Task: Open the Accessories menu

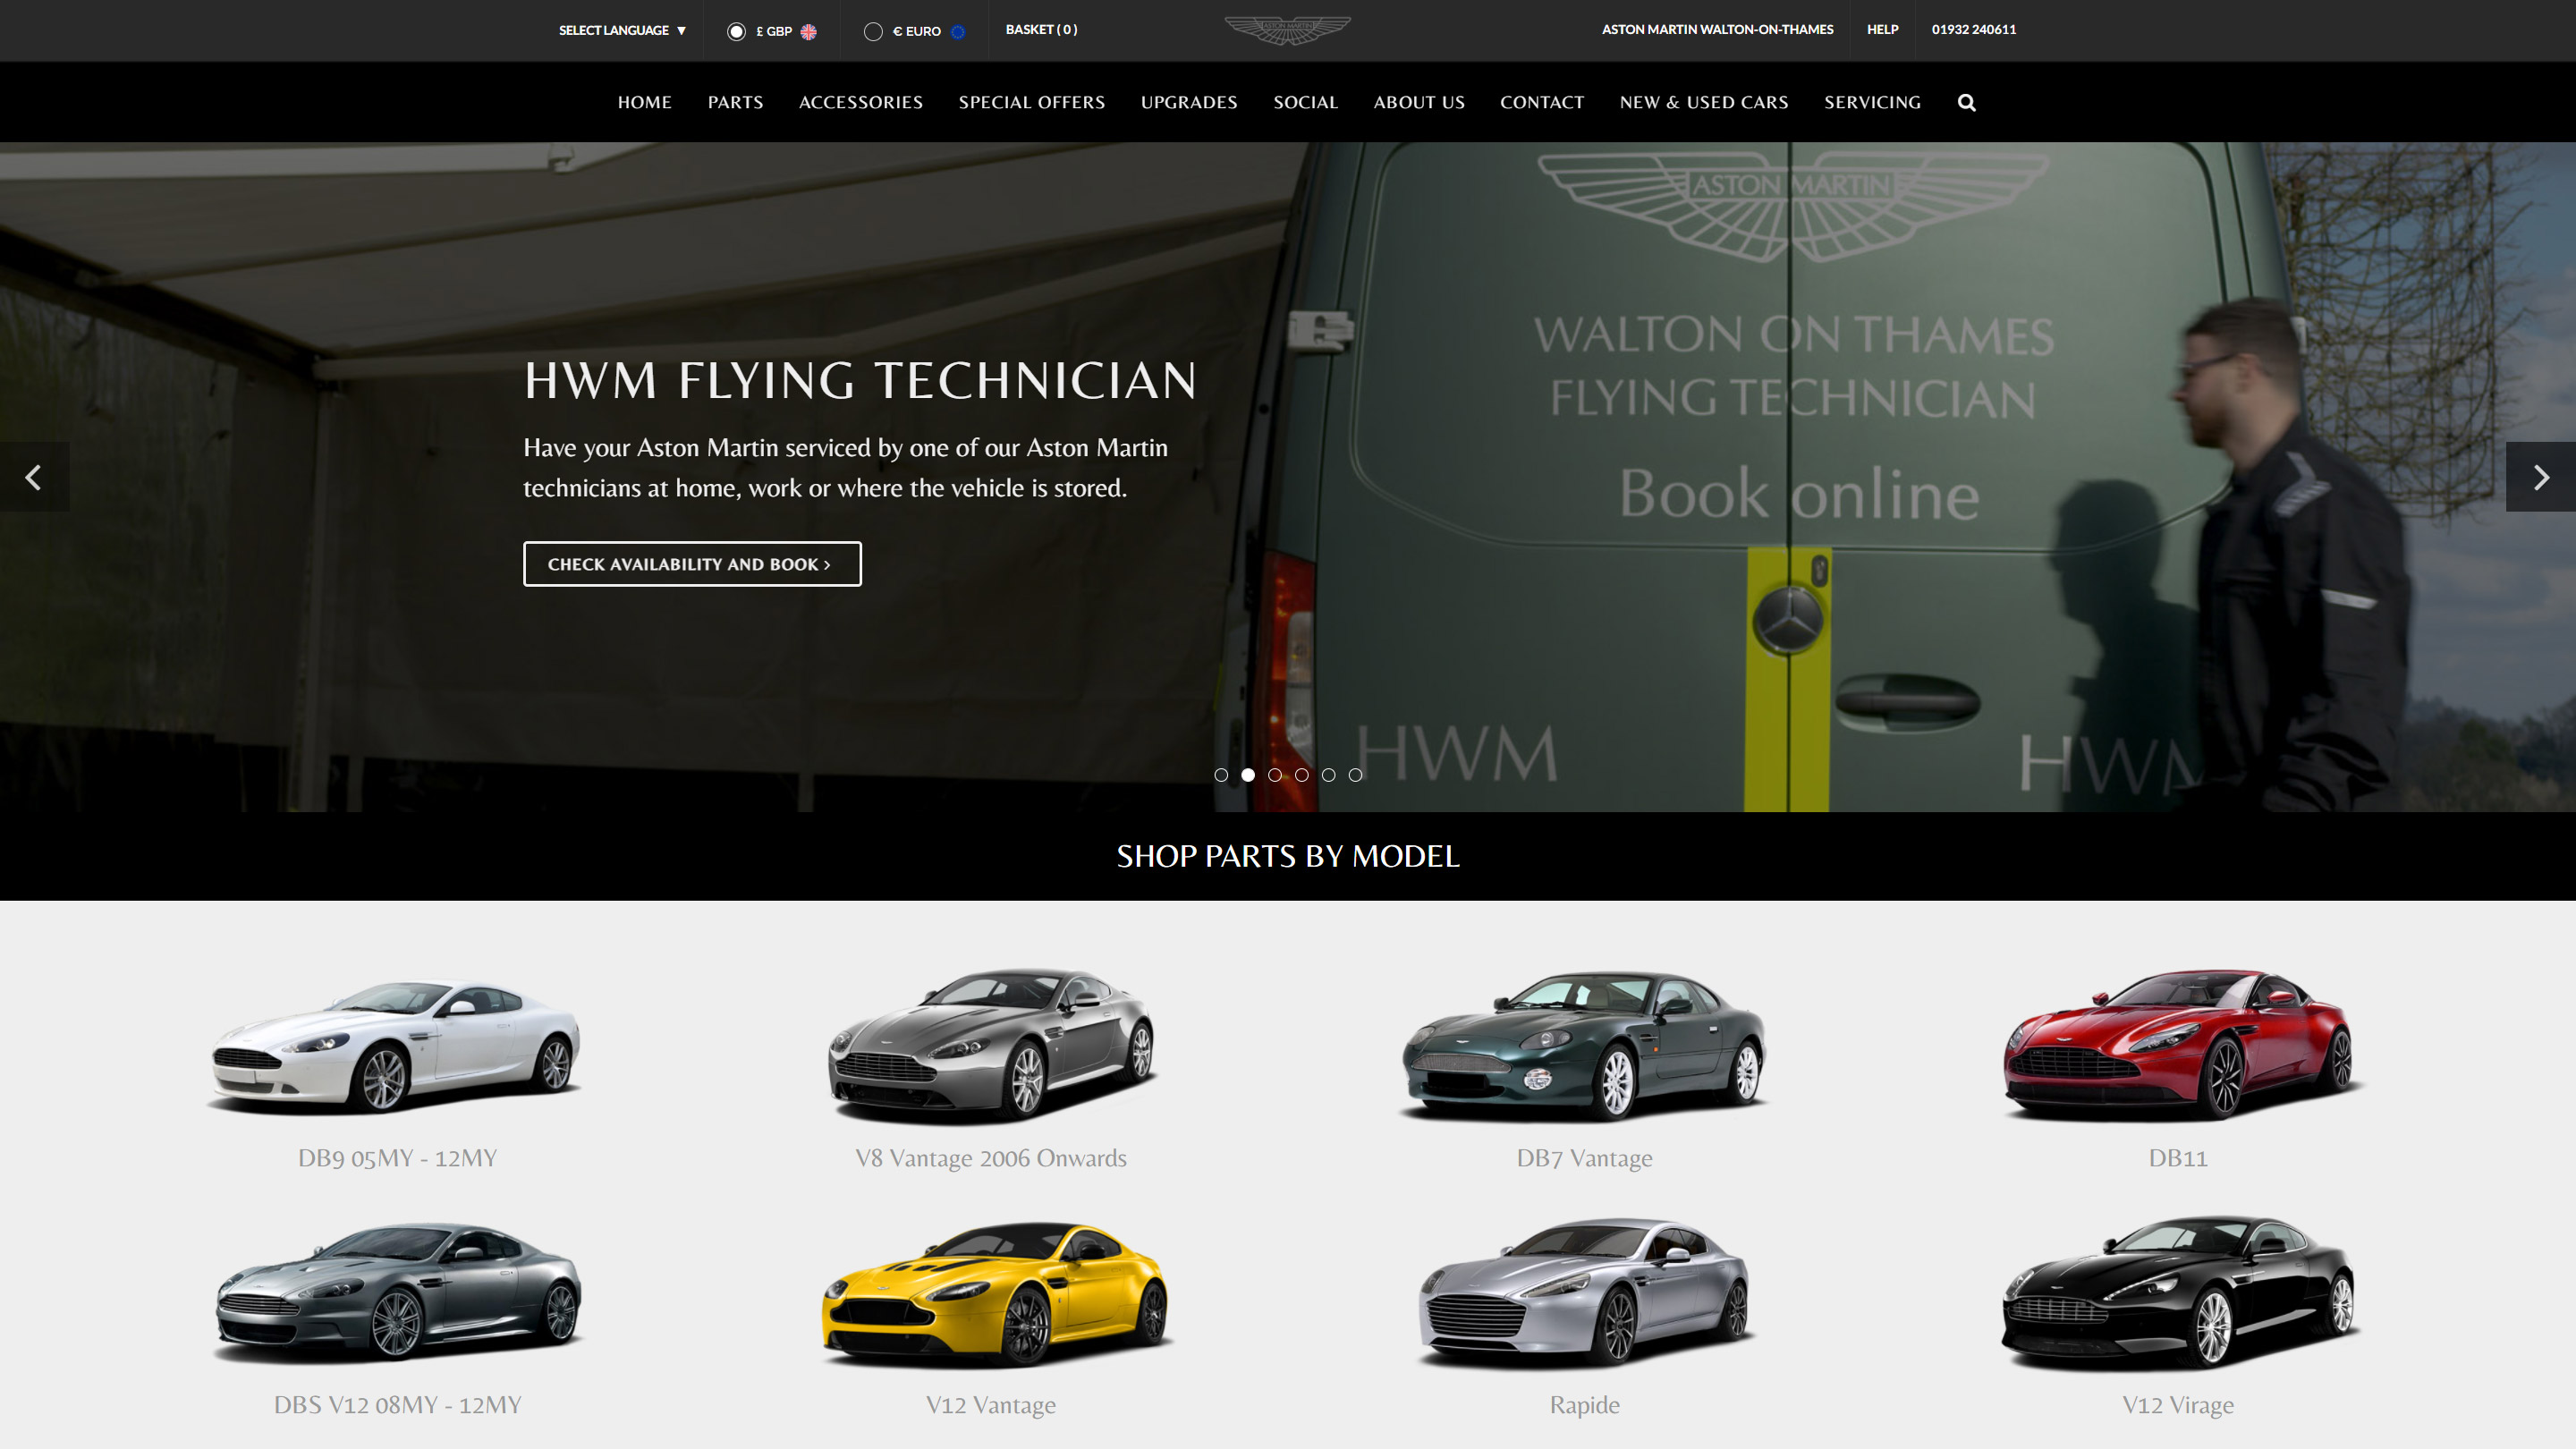Action: click(x=860, y=102)
